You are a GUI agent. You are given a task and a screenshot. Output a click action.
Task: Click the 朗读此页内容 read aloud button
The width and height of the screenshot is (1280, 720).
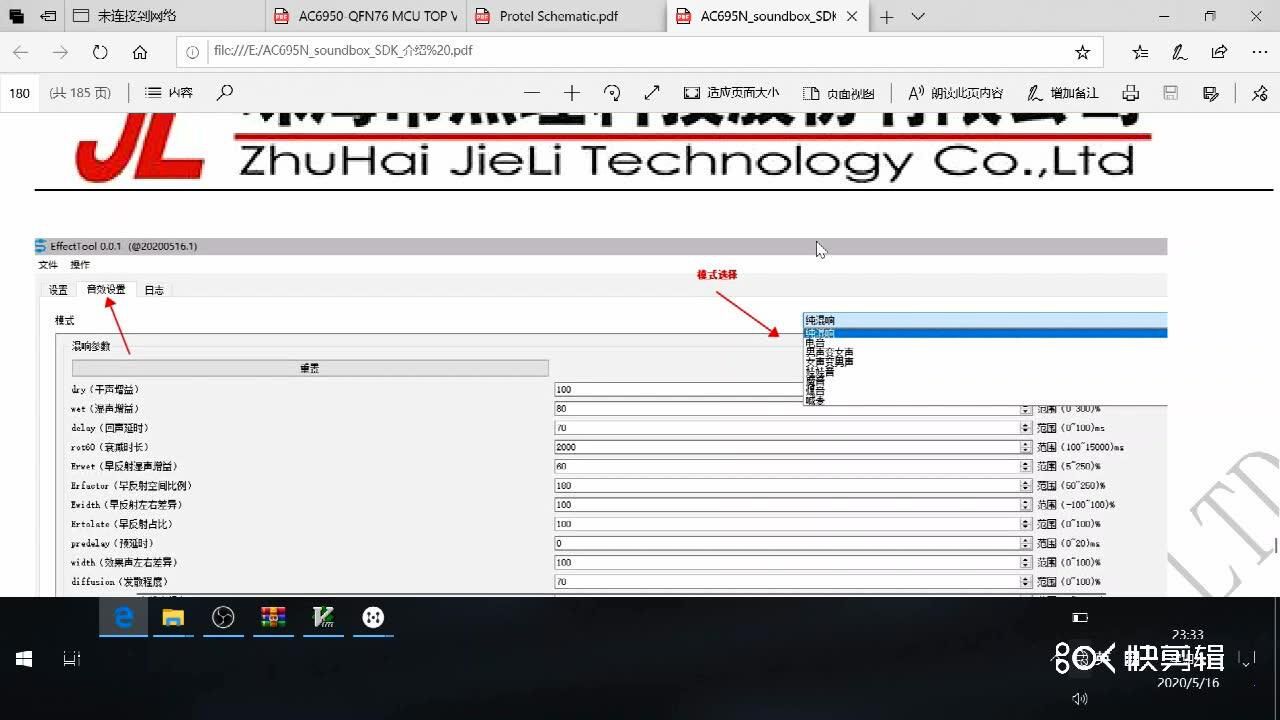955,93
